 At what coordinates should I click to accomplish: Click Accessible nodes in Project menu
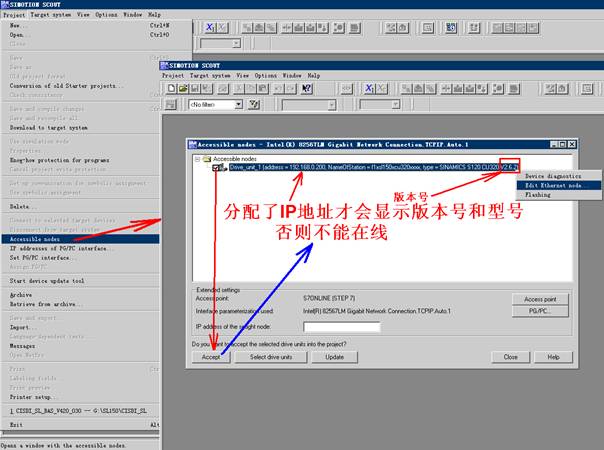36,239
